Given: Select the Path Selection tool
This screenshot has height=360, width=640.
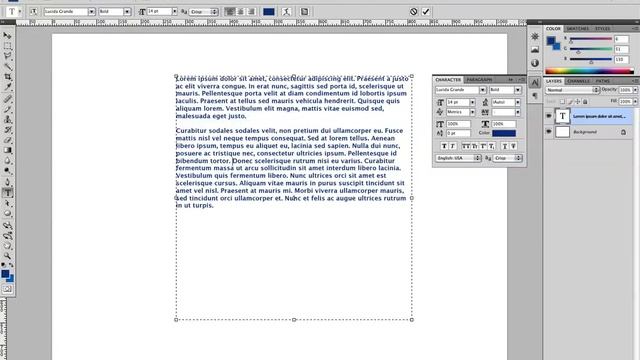Looking at the screenshot, I should click(7, 203).
